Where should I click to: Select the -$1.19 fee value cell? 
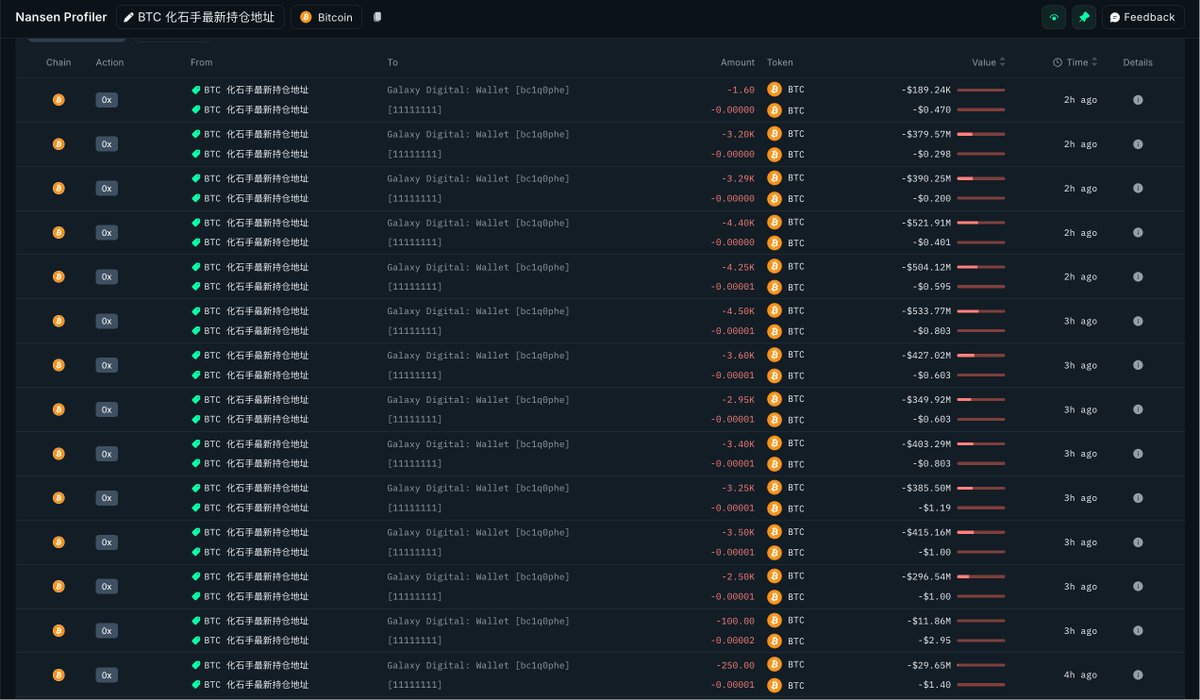935,508
